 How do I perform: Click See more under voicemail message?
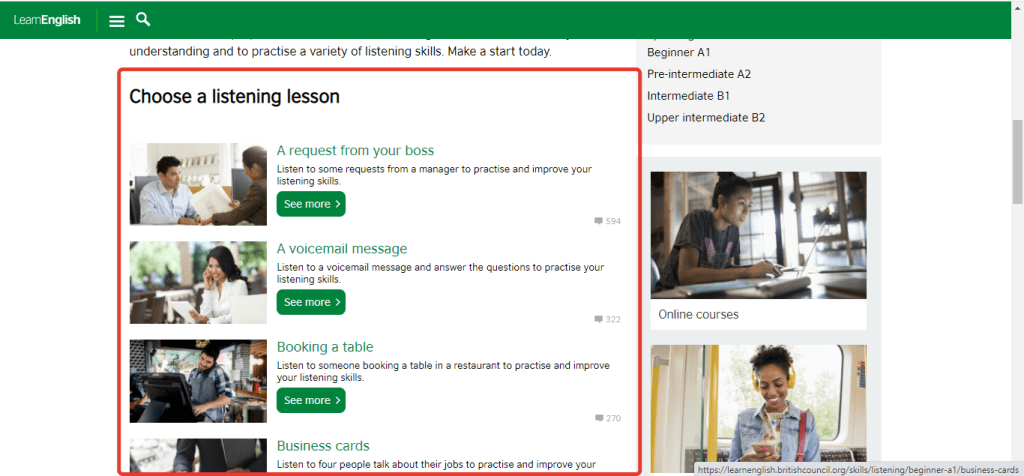tap(311, 302)
